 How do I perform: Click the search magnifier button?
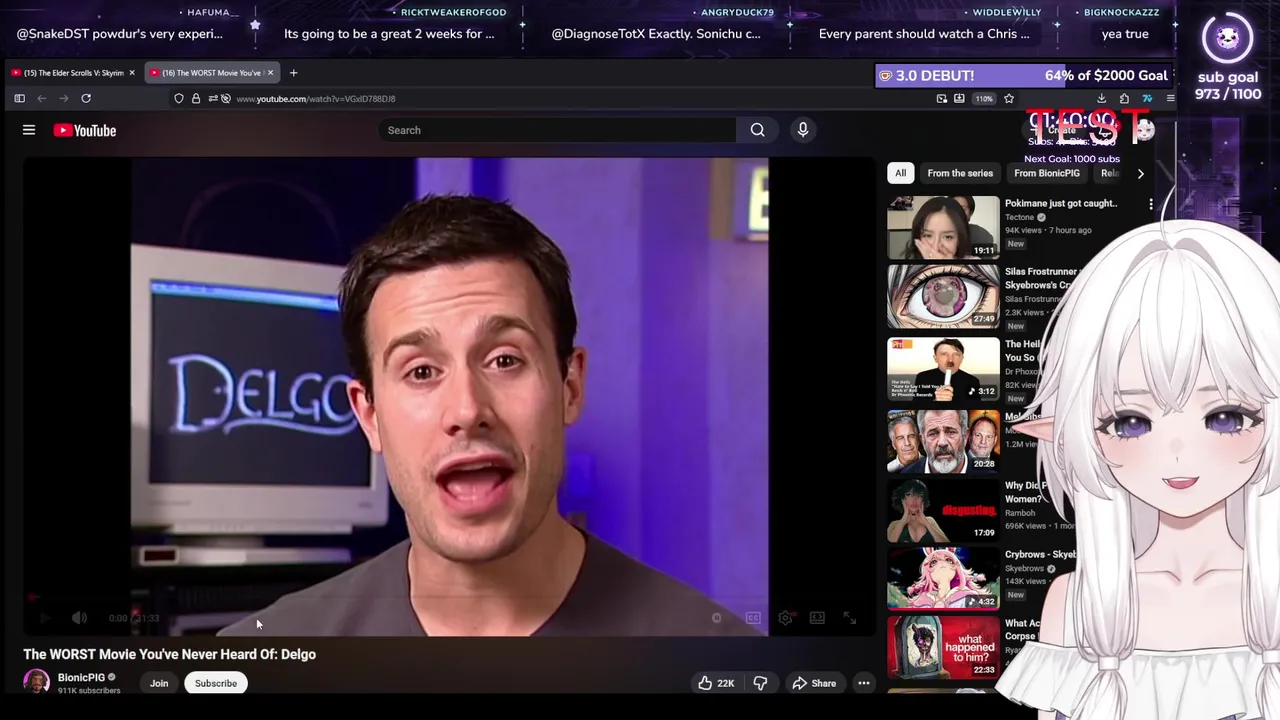tap(757, 130)
